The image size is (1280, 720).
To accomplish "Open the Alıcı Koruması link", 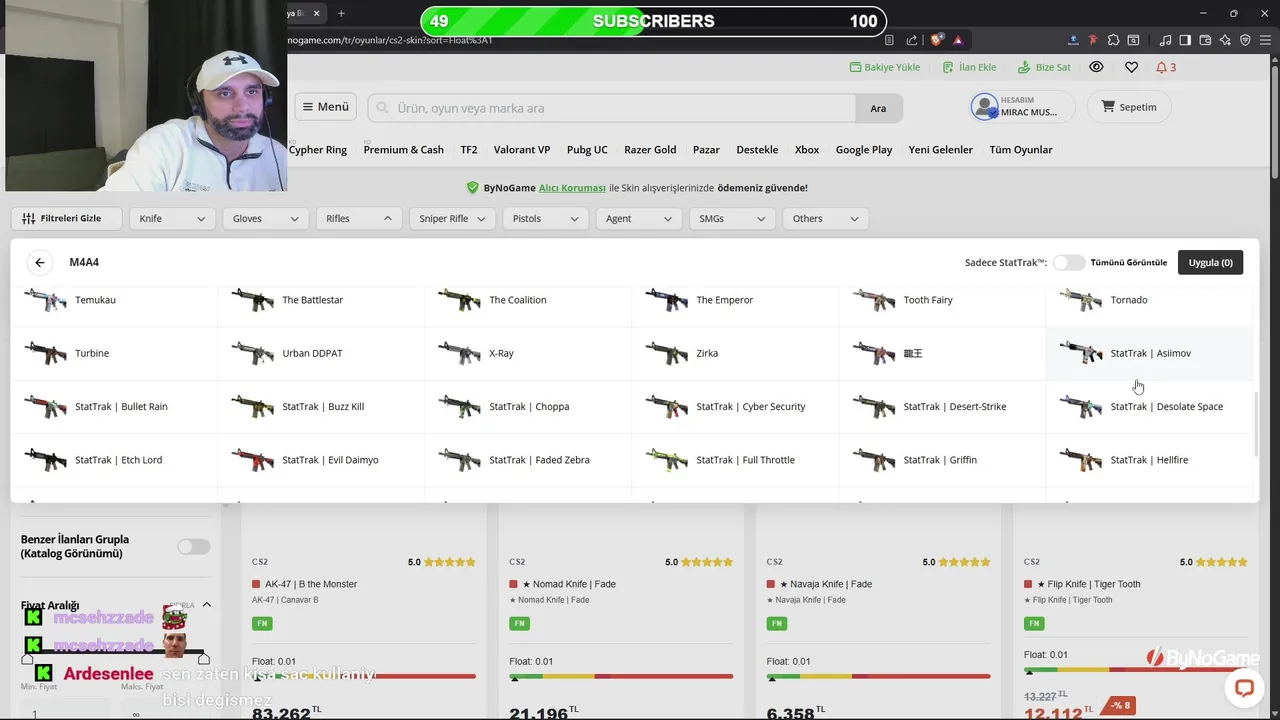I will click(572, 188).
